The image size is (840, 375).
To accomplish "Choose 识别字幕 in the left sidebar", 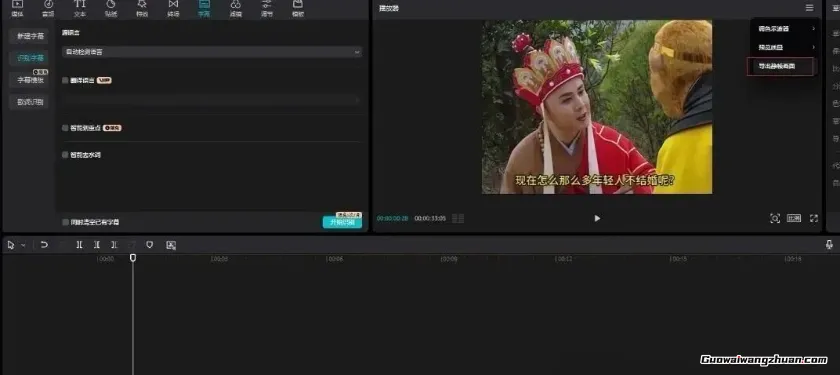I will click(29, 58).
